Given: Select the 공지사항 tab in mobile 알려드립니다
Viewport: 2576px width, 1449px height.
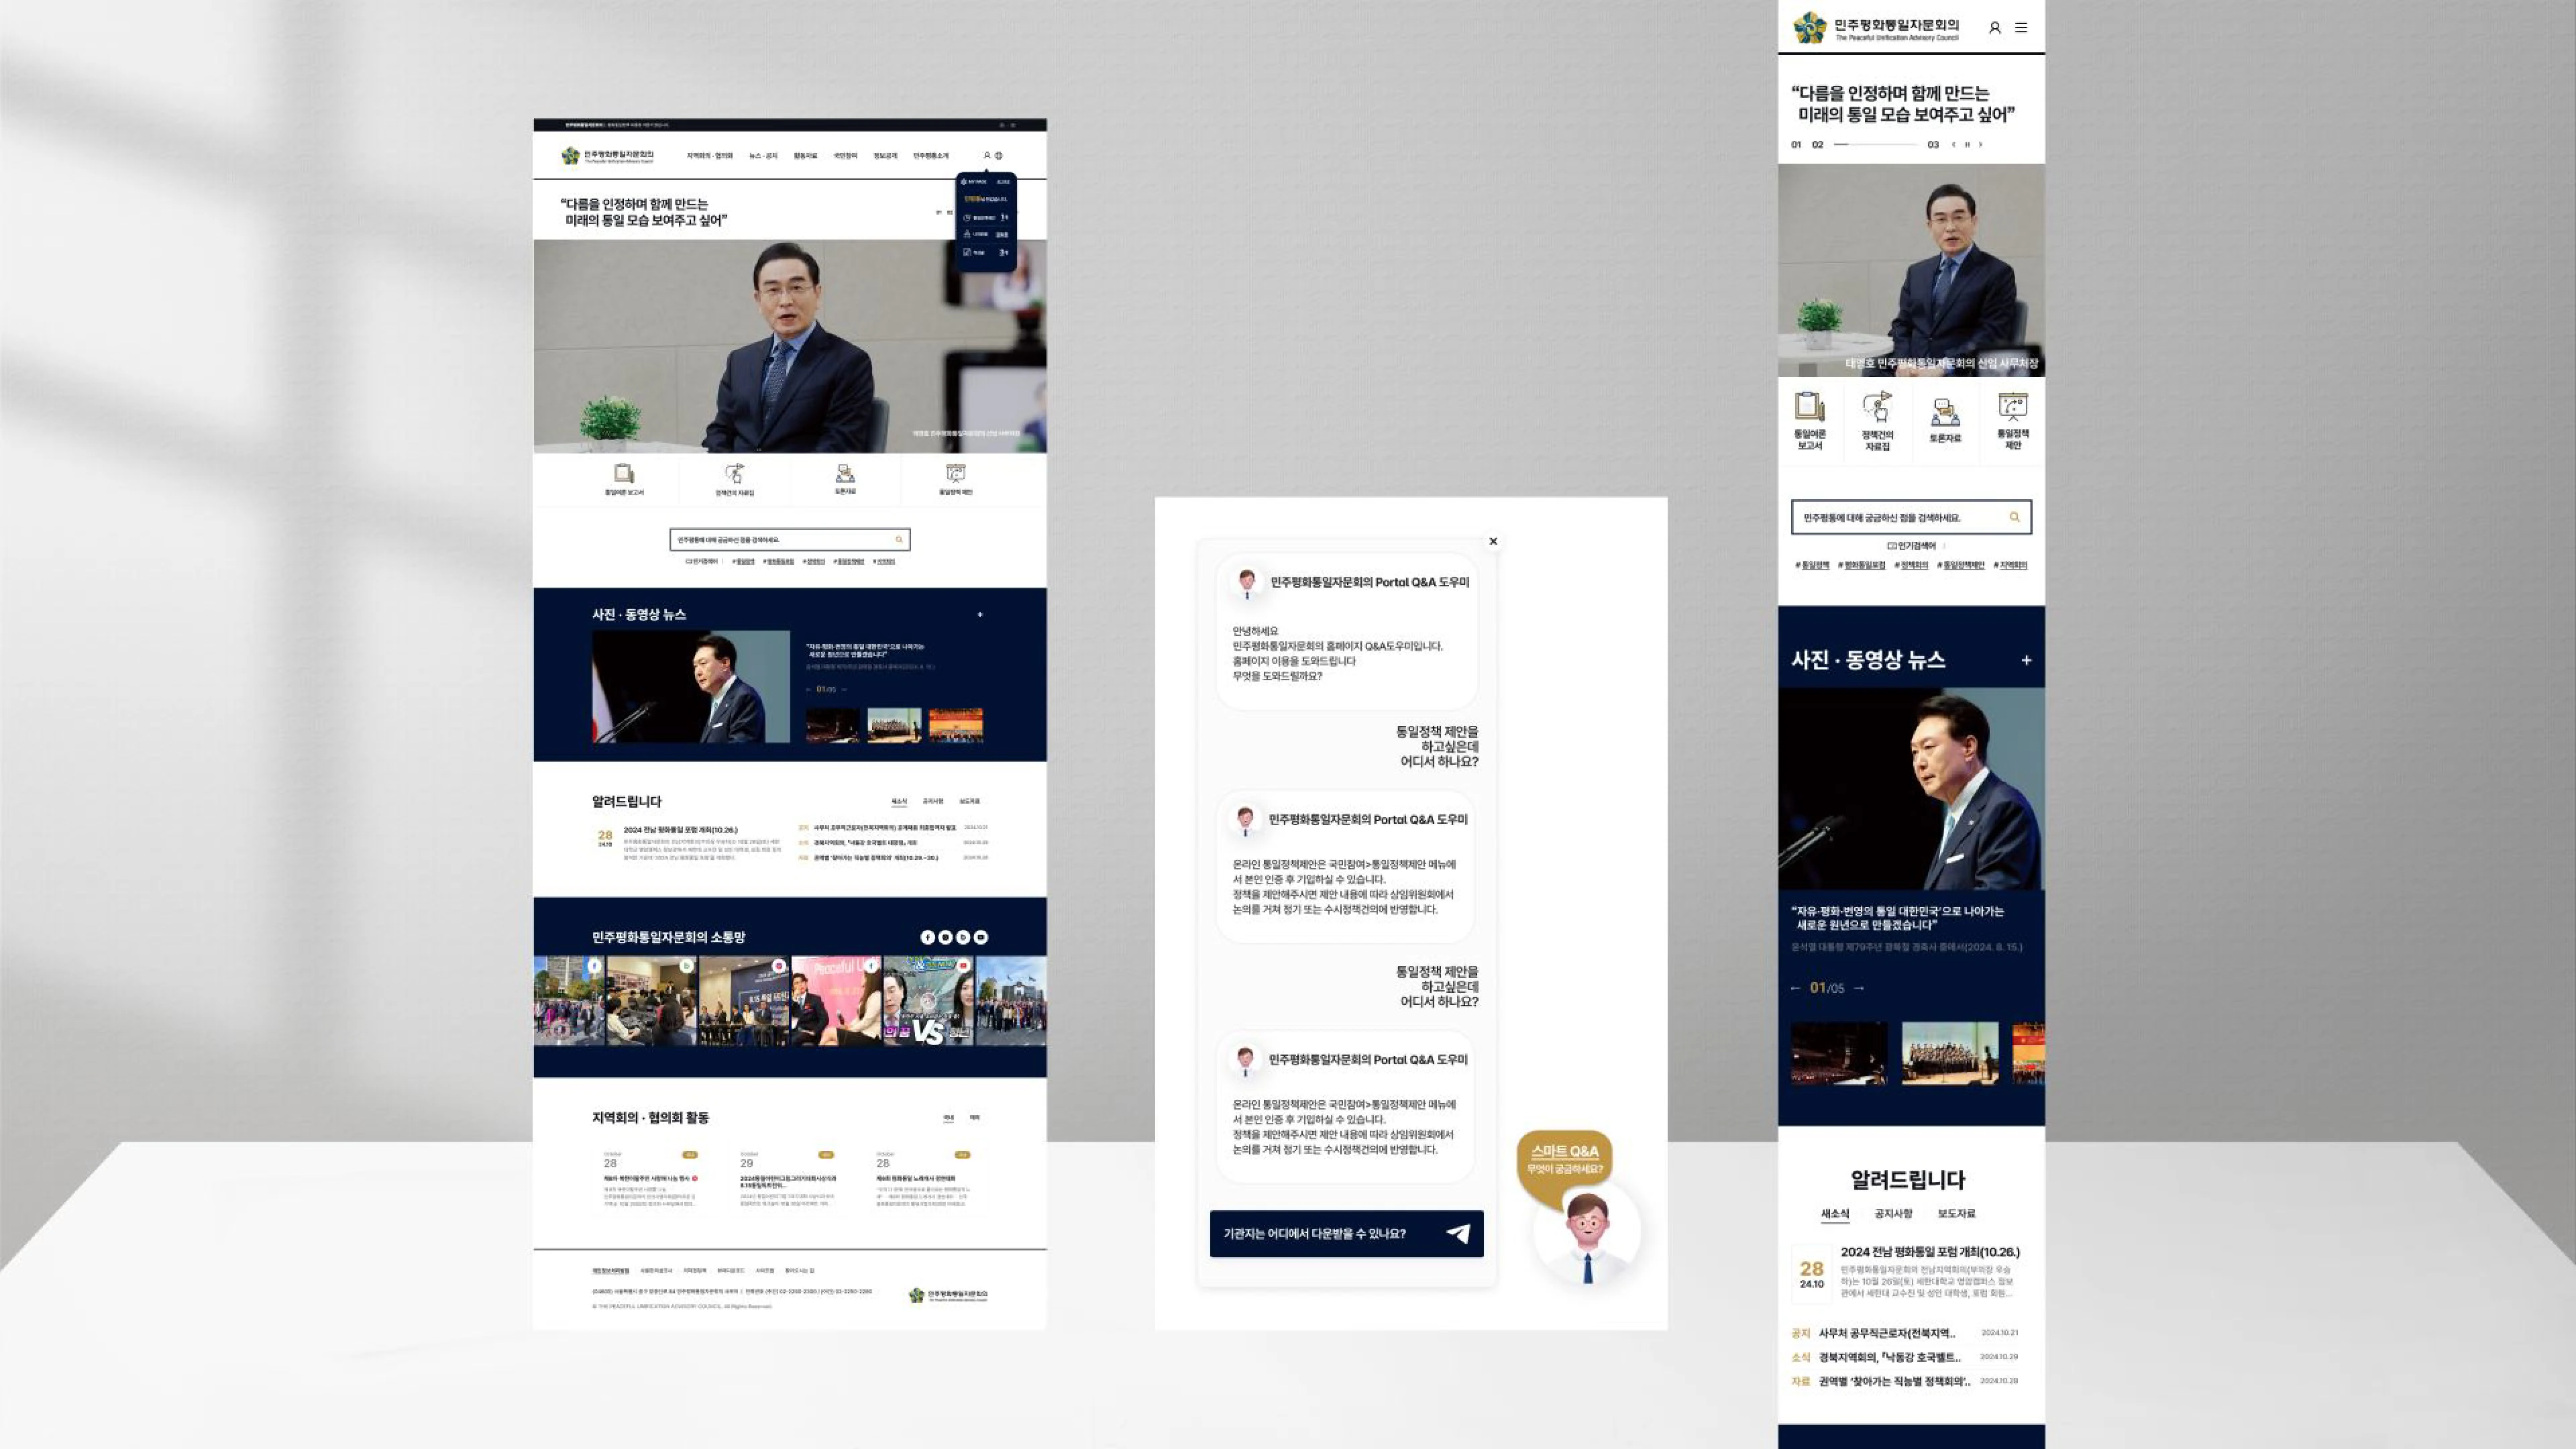Looking at the screenshot, I should coord(1893,1213).
